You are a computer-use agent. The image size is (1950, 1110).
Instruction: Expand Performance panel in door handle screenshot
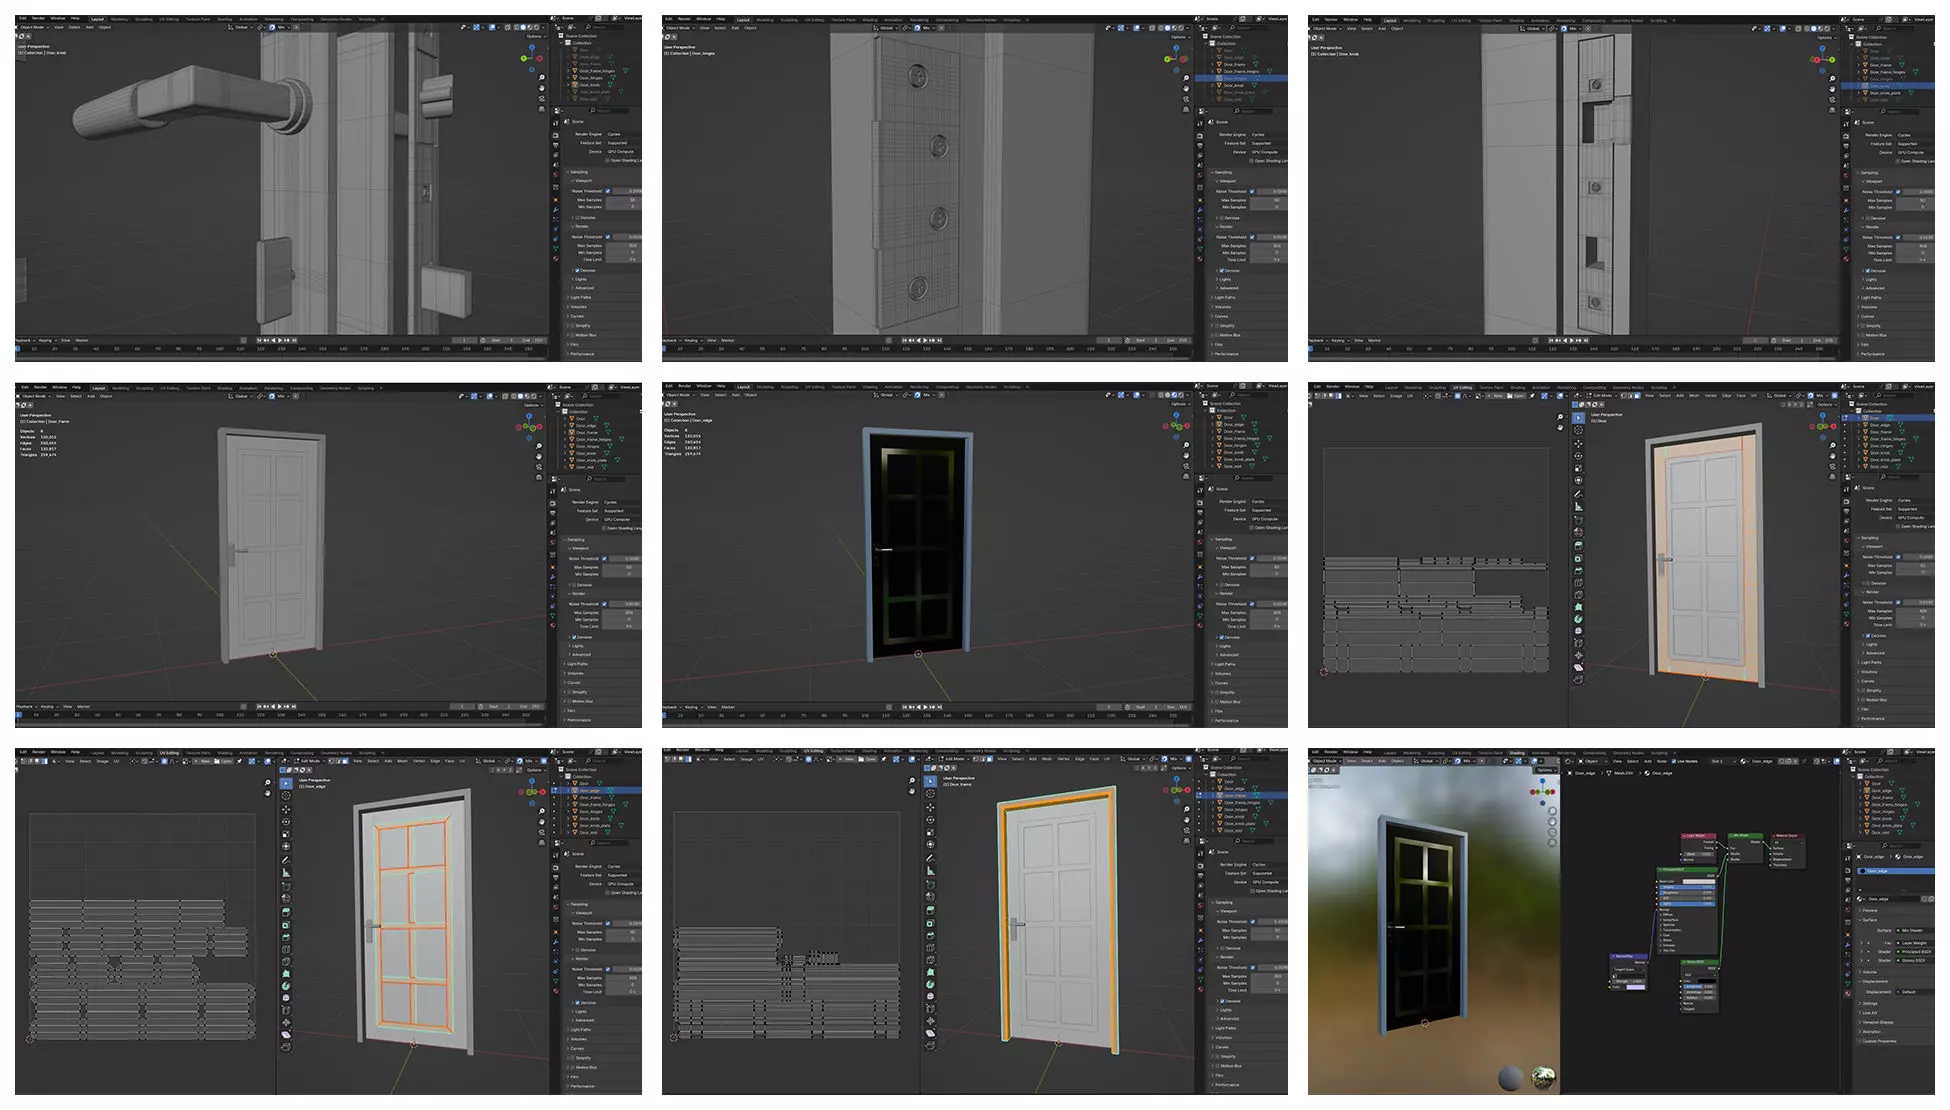(x=581, y=354)
